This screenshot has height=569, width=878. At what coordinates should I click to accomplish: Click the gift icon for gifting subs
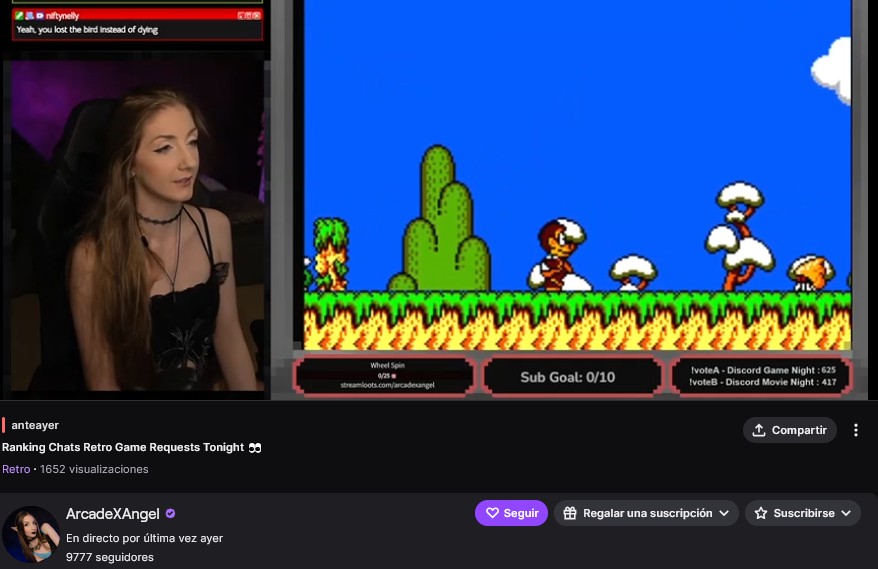coord(569,513)
